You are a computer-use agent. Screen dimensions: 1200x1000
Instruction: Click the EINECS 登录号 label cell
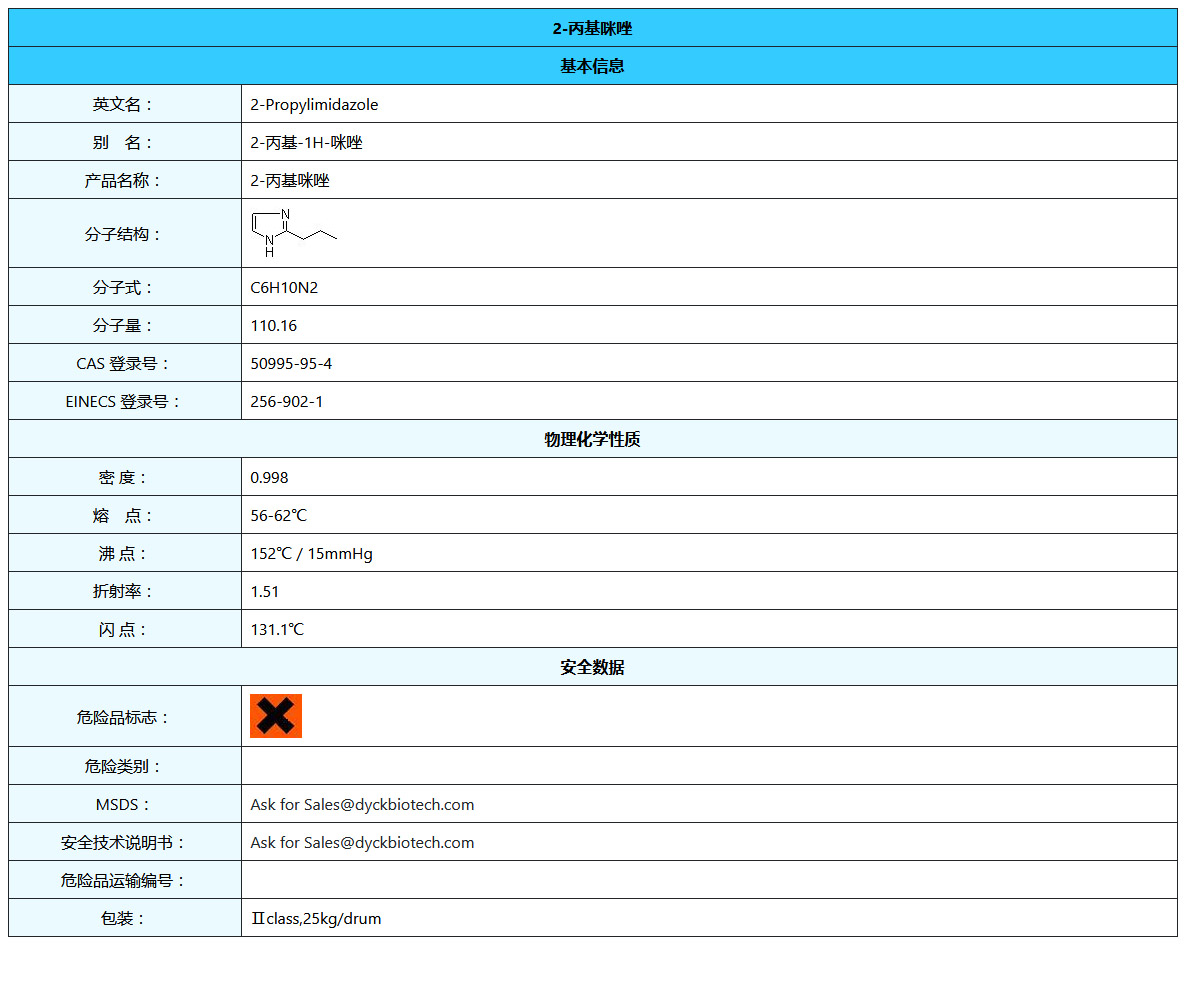coord(125,401)
